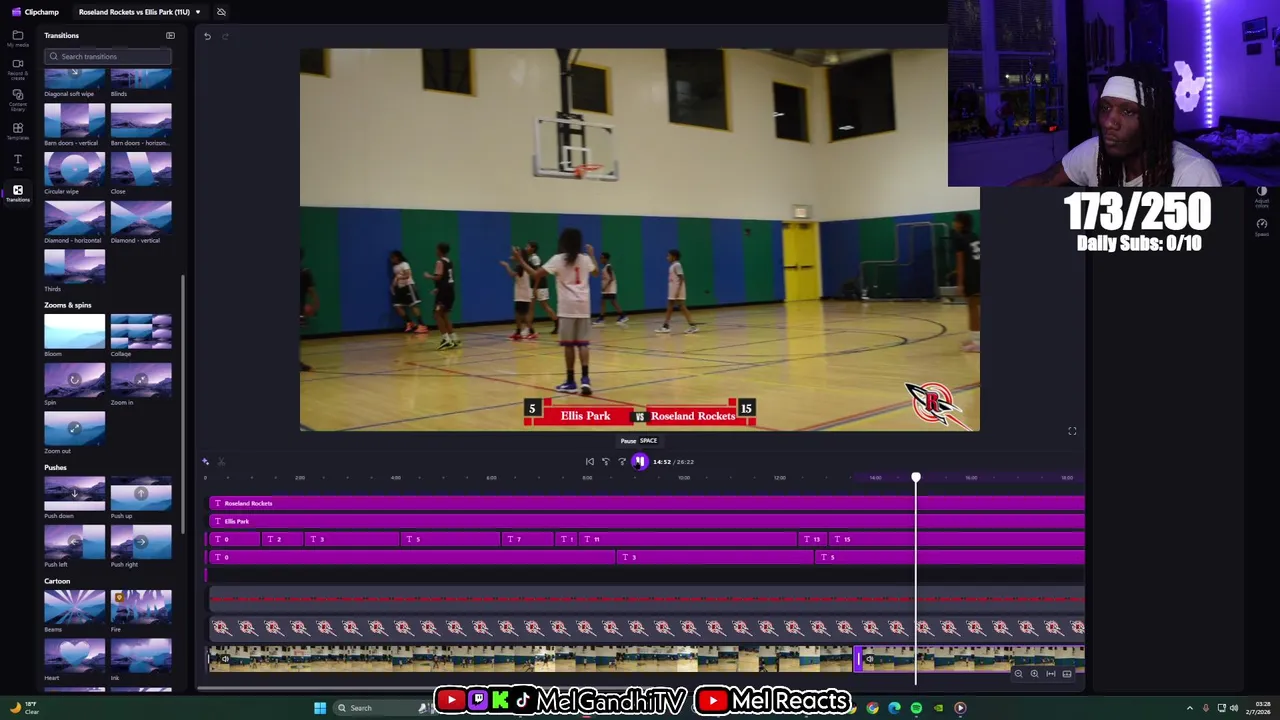
Task: Select the Thirds transition
Action: pos(74,266)
